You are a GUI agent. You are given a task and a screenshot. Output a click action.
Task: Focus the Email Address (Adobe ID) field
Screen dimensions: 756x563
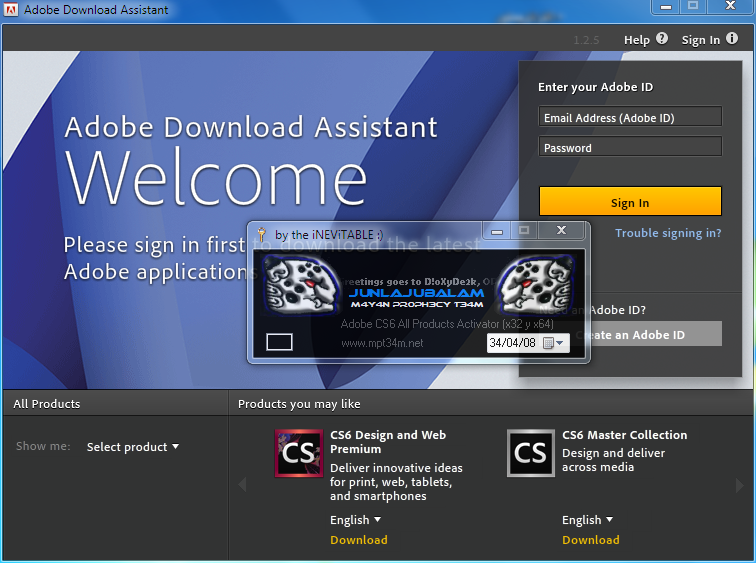(x=629, y=117)
